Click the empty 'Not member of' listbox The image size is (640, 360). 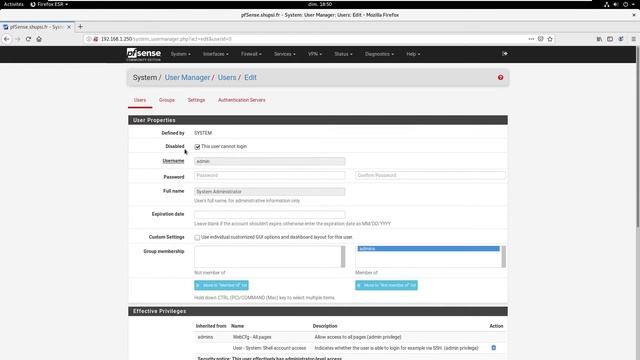(x=267, y=257)
